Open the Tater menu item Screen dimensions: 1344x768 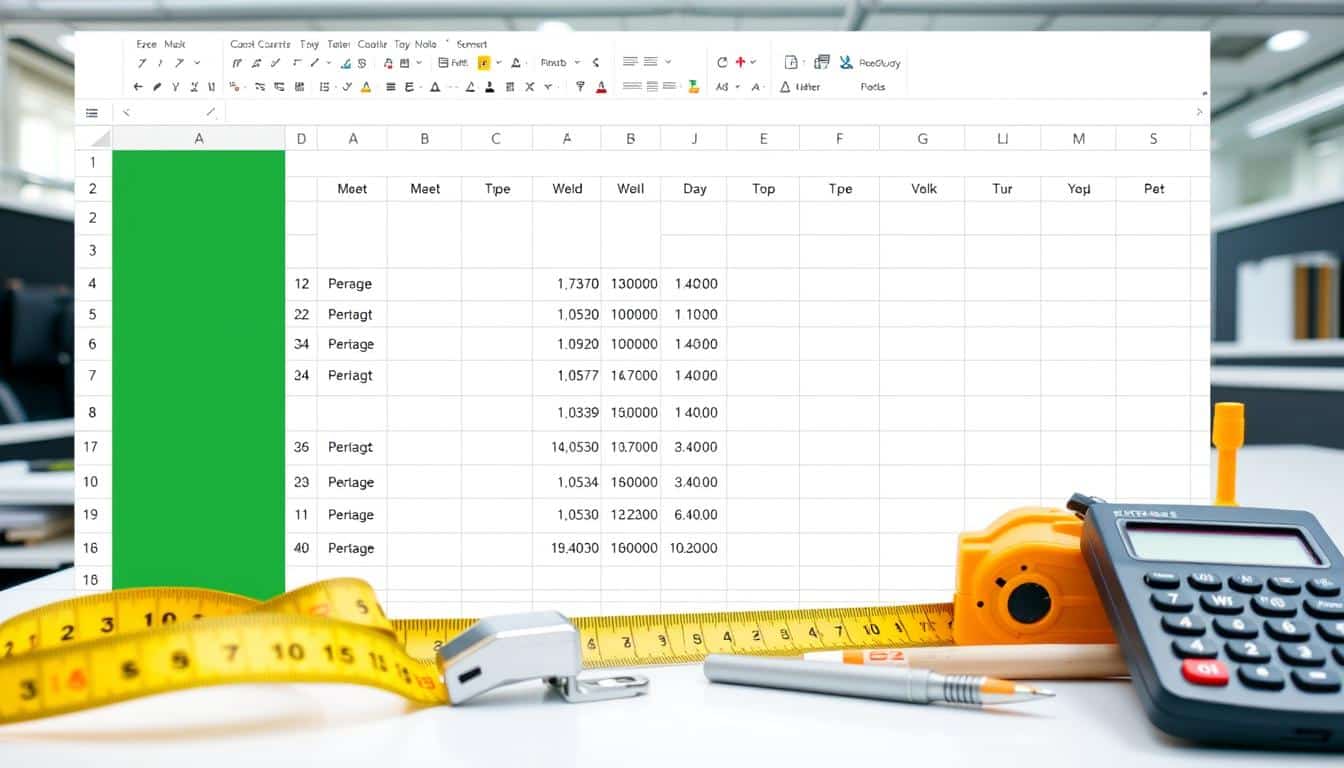click(x=339, y=44)
